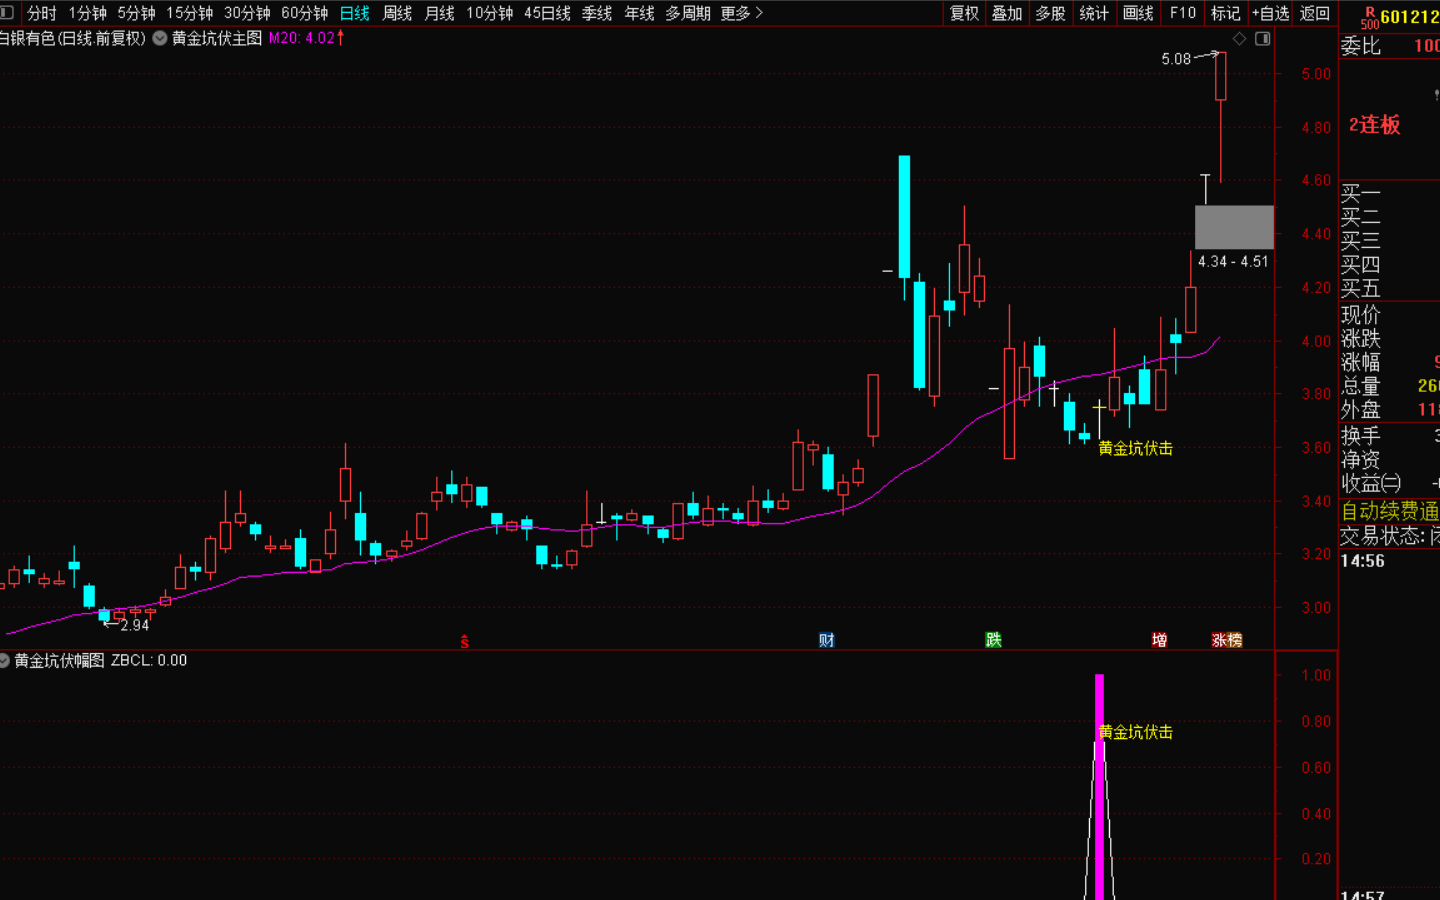Click the gray 4.34 - 4.51 gap box
The image size is (1440, 900).
click(x=1234, y=227)
